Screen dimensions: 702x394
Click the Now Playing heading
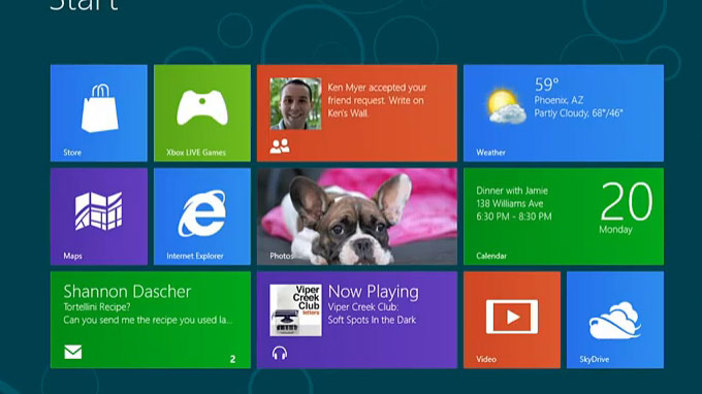click(x=373, y=292)
